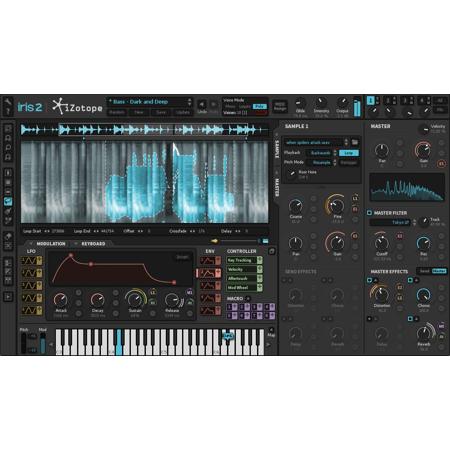
Task: Toggle the Master Distortion effect power box
Action: [x=369, y=280]
